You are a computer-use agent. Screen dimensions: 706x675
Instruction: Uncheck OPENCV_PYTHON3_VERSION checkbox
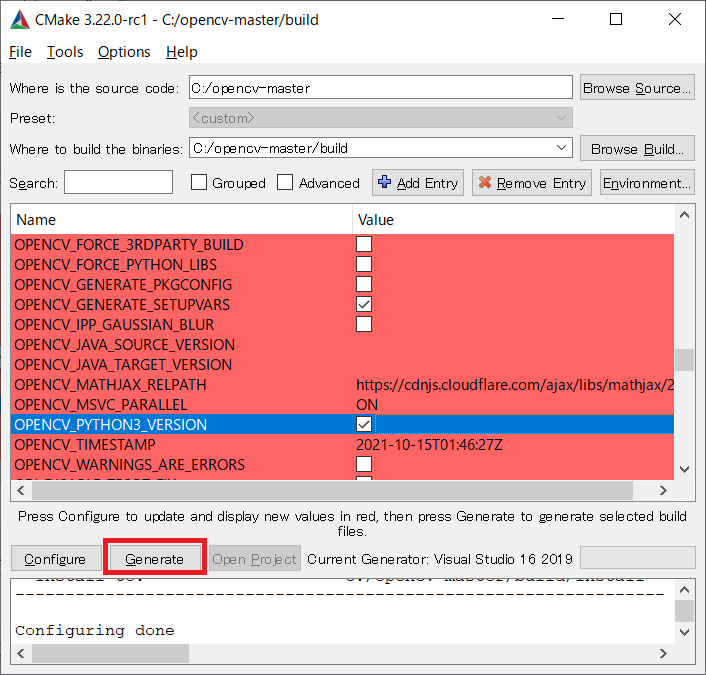point(364,424)
